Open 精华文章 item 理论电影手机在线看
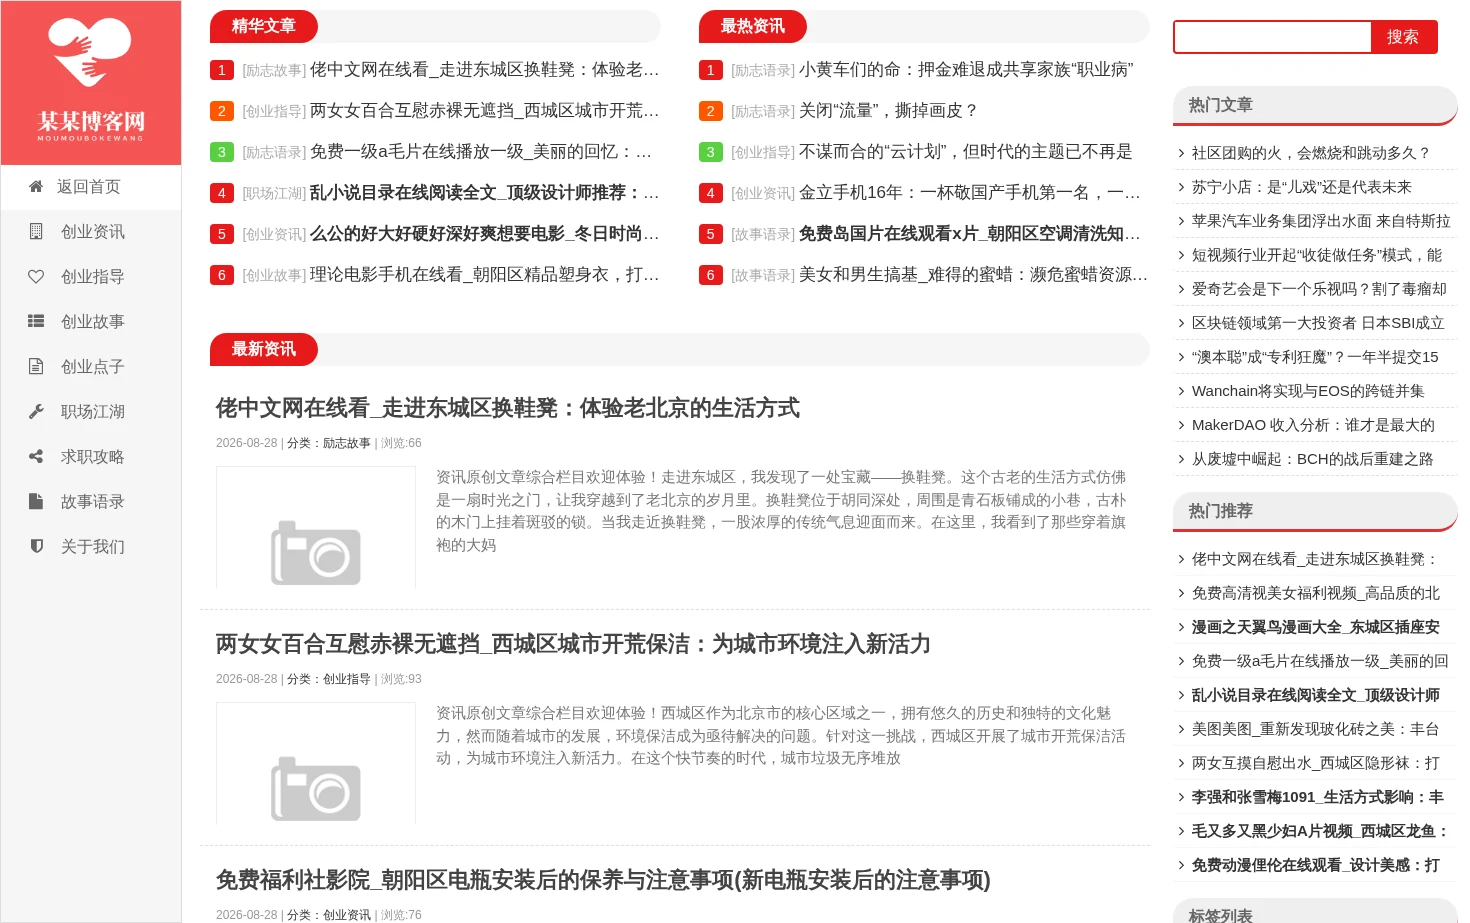Viewport: 1470px width, 923px height. point(484,275)
